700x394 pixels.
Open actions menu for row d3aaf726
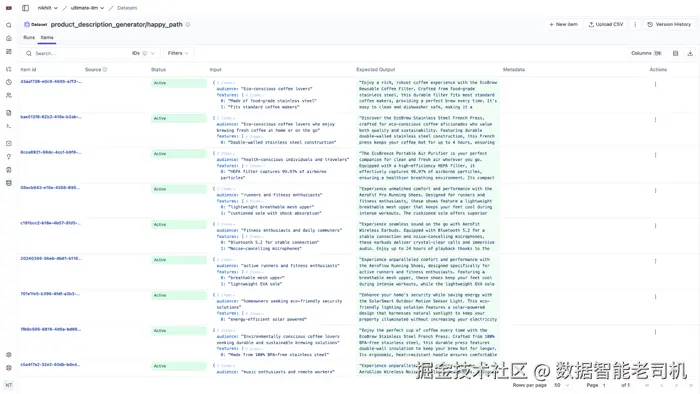pos(655,84)
